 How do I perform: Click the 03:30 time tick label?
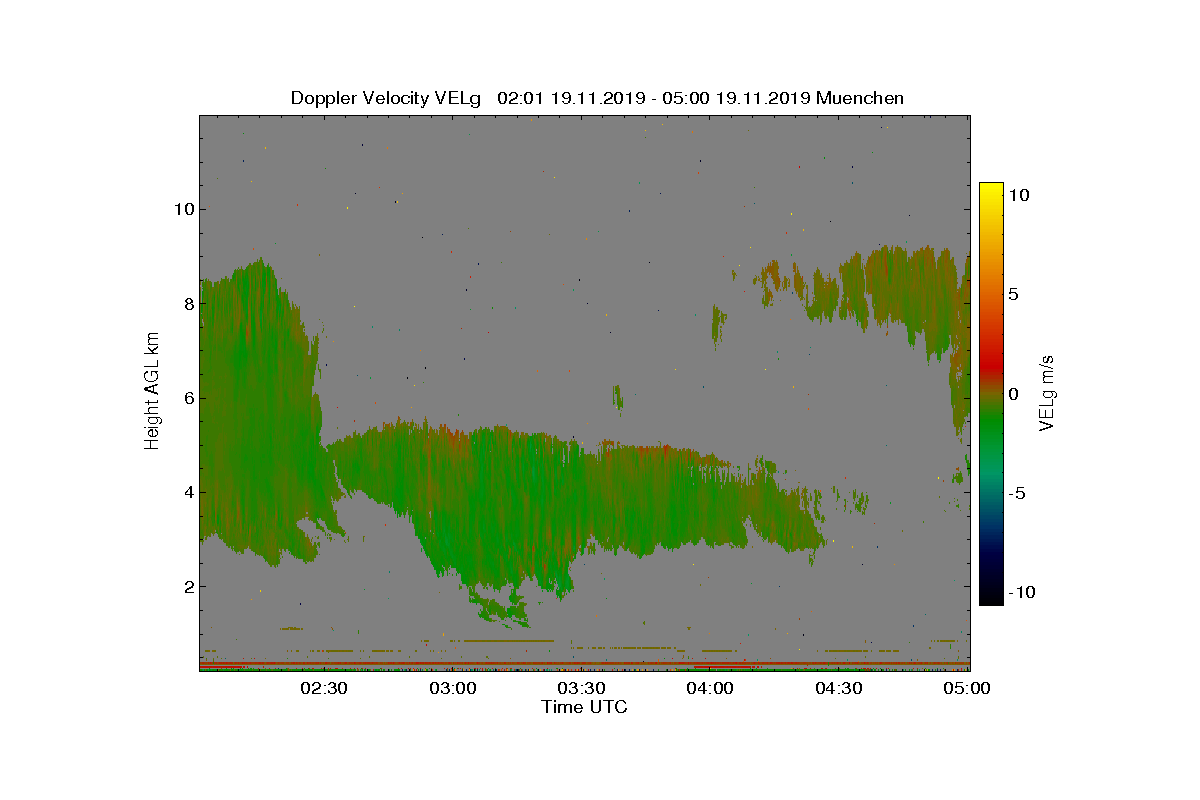(581, 689)
